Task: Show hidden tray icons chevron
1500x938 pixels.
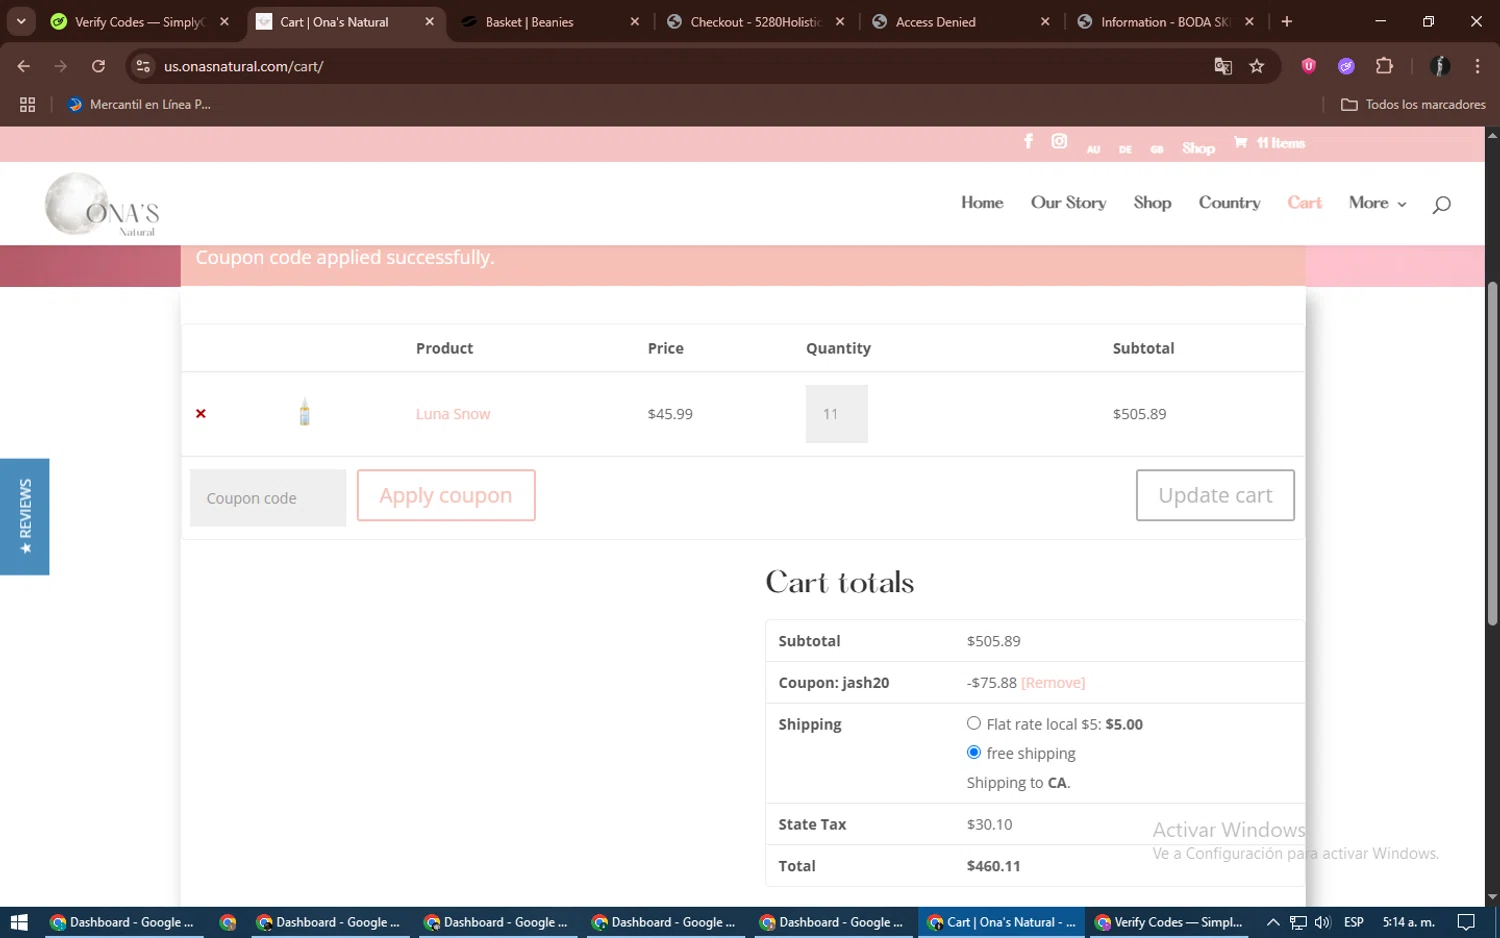Action: click(1272, 922)
